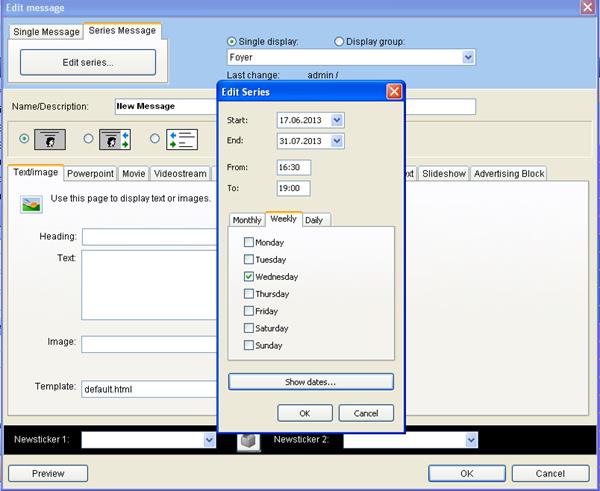Enable the Friday checkbox
600x491 pixels.
click(248, 311)
